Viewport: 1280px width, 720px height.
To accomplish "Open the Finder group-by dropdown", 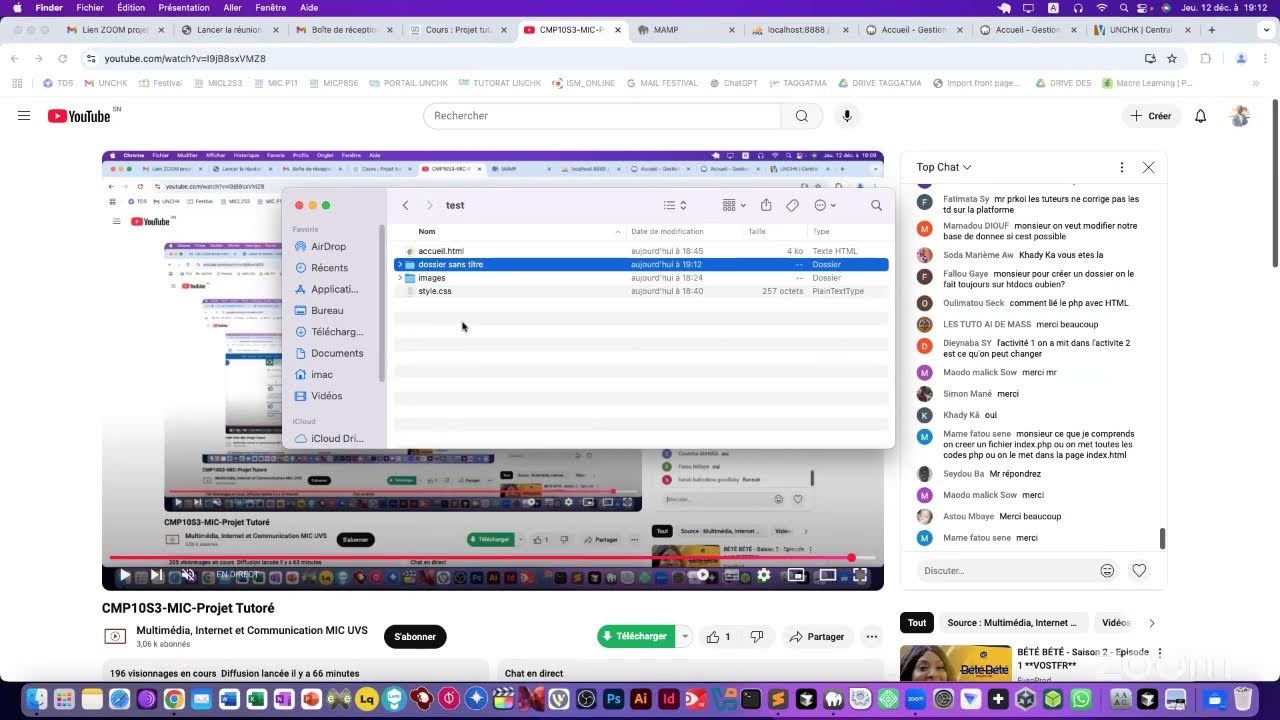I will pyautogui.click(x=734, y=205).
